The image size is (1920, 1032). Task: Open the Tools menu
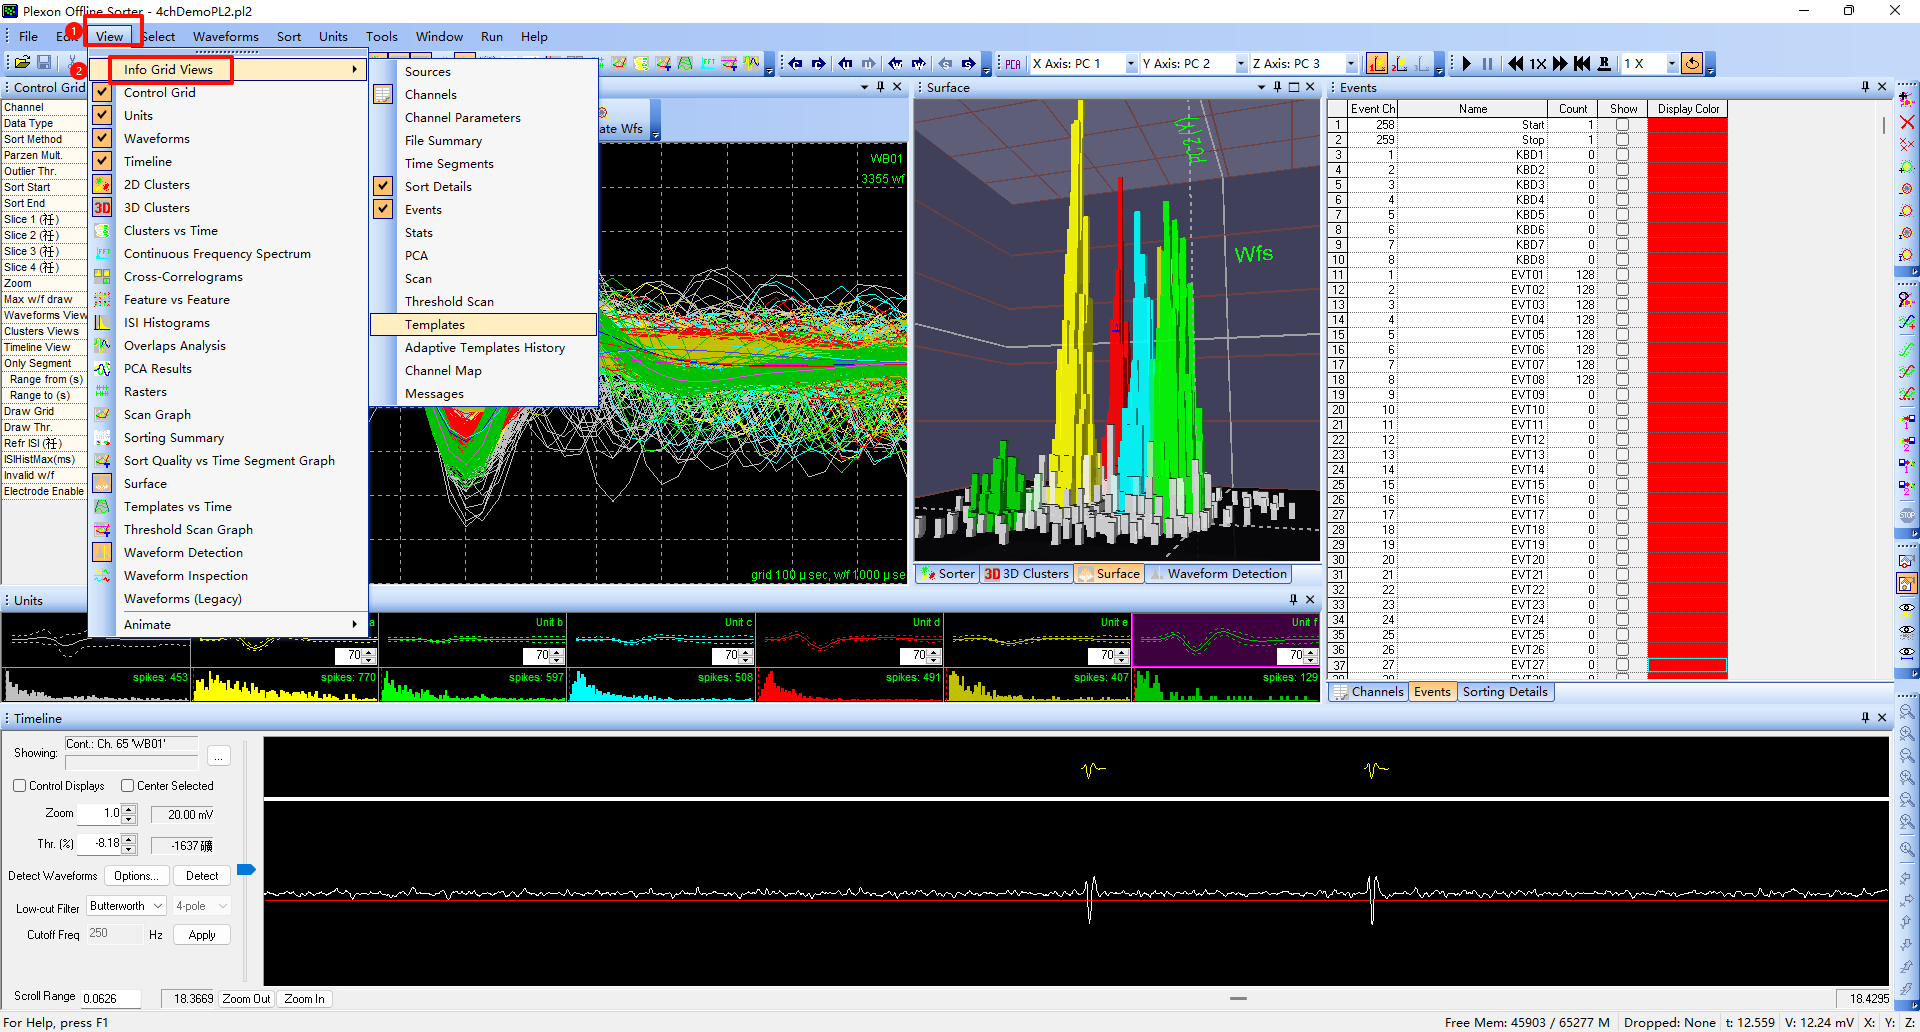[381, 37]
